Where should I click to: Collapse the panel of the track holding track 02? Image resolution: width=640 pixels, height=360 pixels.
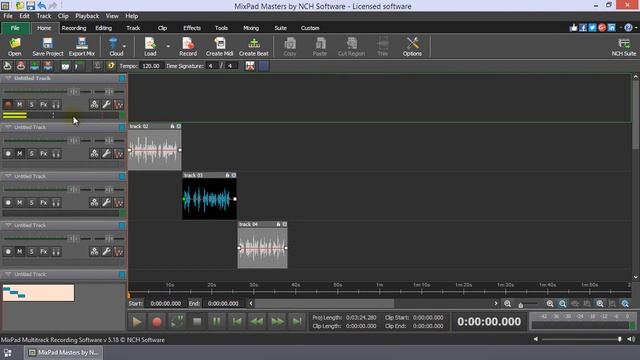click(8, 127)
